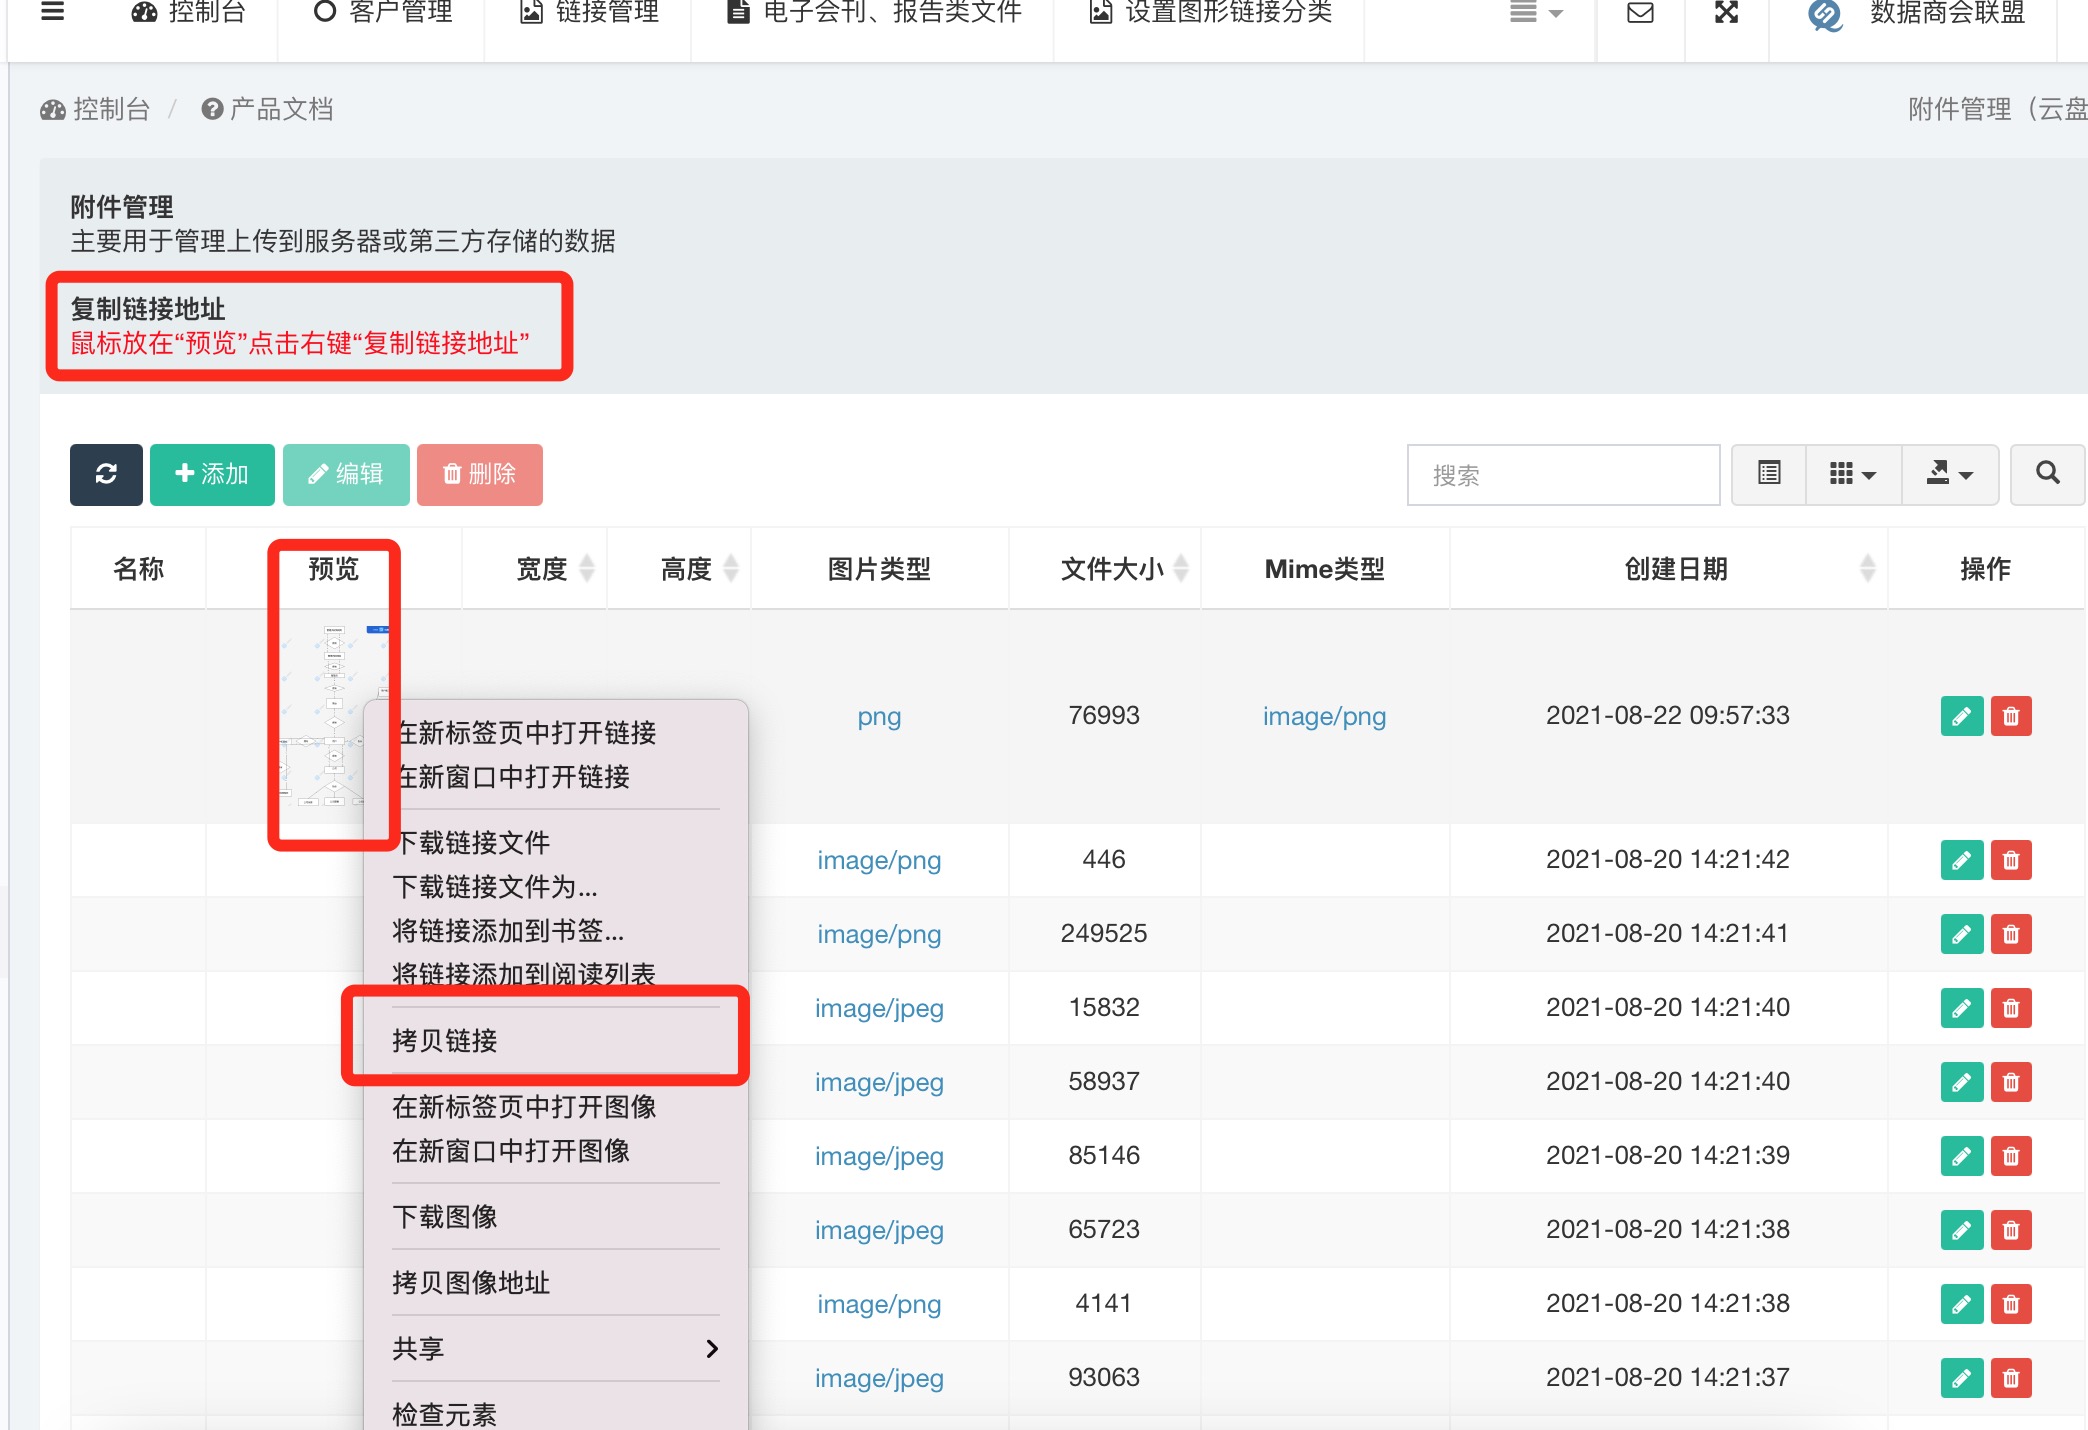Click the magnifier search button
The height and width of the screenshot is (1430, 2088).
coord(2047,474)
